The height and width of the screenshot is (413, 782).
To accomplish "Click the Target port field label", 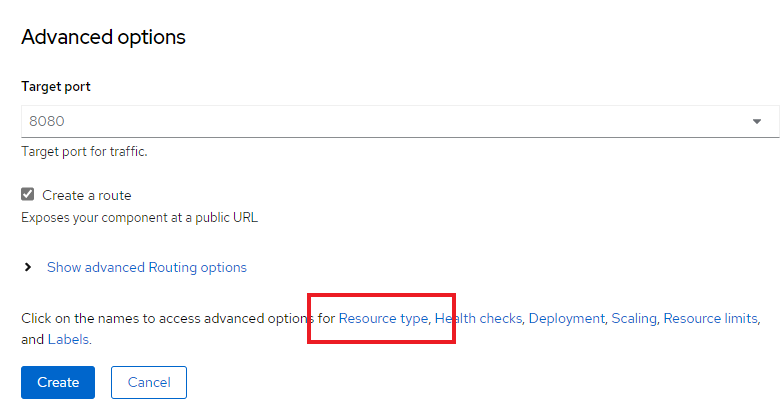I will [56, 86].
